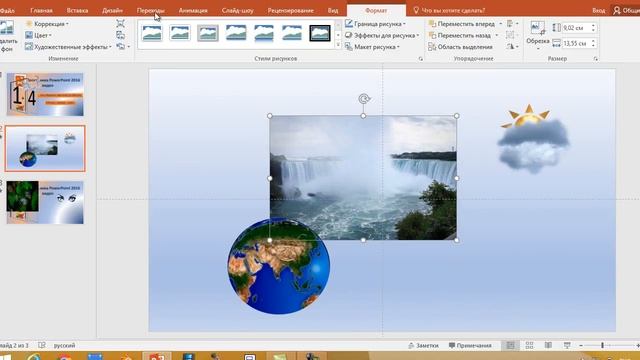640x360 pixels.
Task: Switch to the Анимация tab
Action: tap(193, 11)
